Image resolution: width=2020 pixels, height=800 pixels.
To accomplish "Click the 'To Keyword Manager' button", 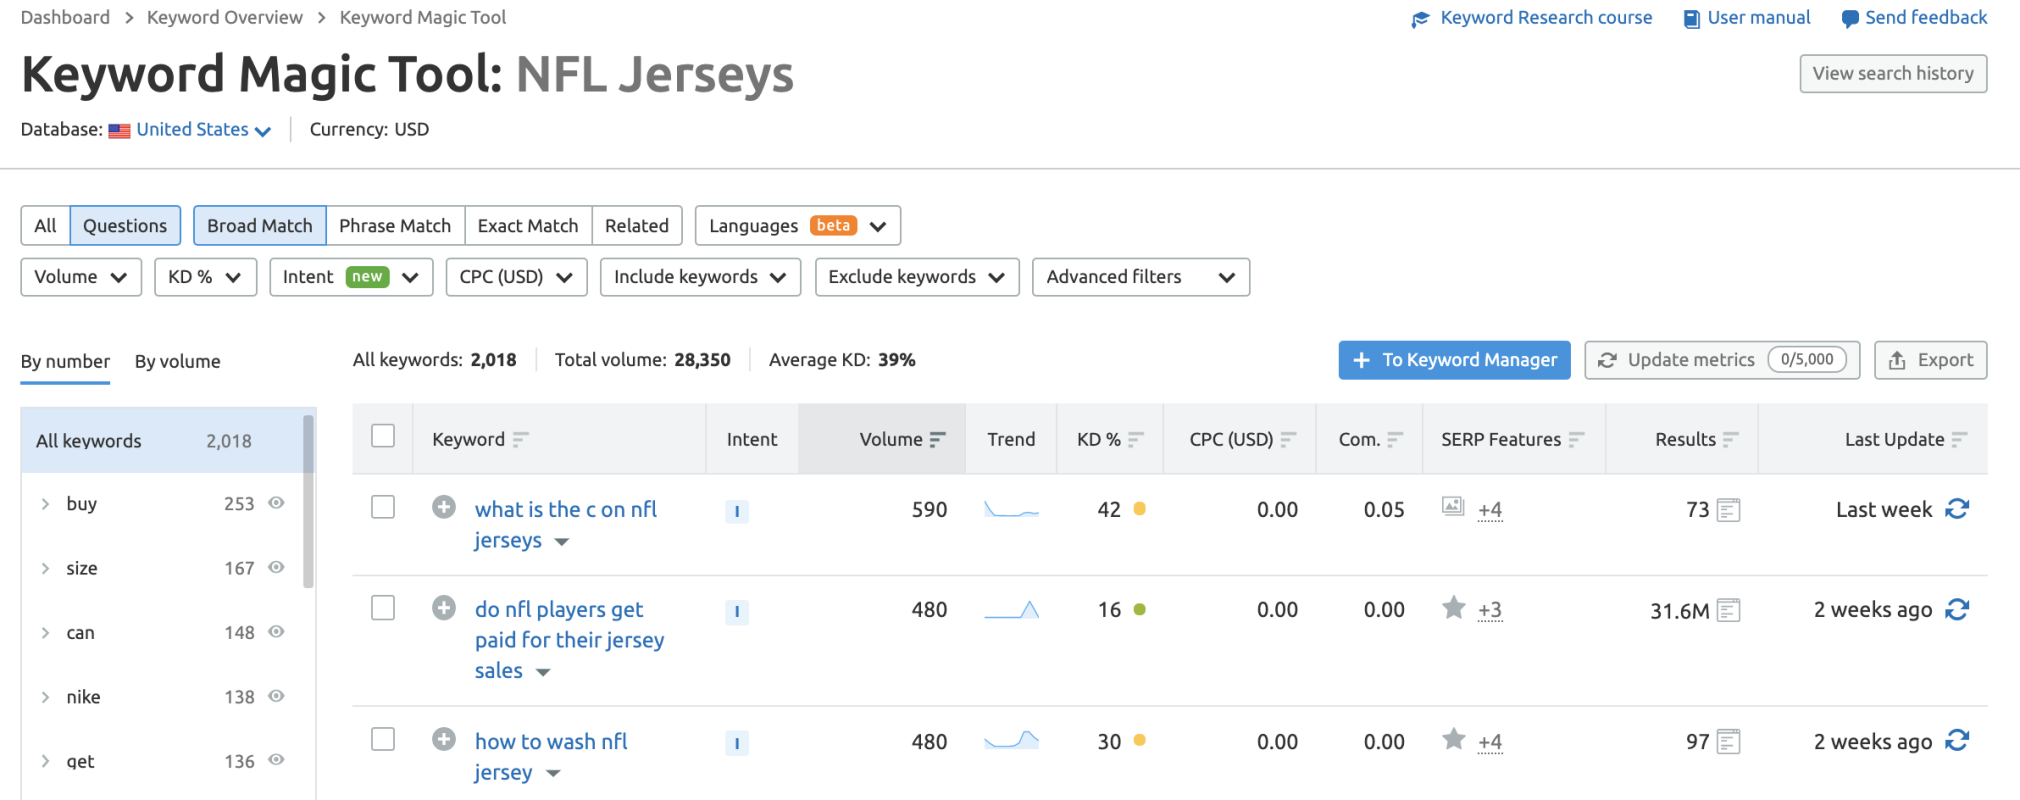I will tap(1454, 360).
